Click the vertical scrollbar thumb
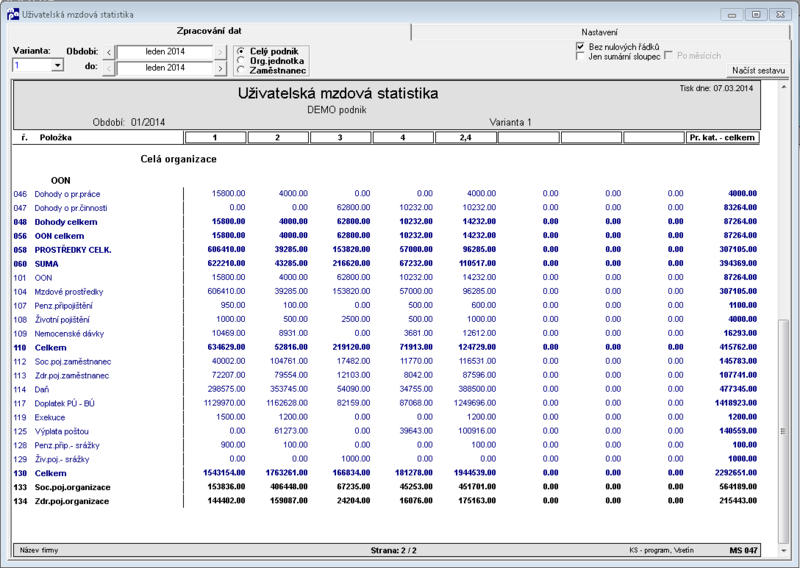This screenshot has width=800, height=568. (784, 431)
